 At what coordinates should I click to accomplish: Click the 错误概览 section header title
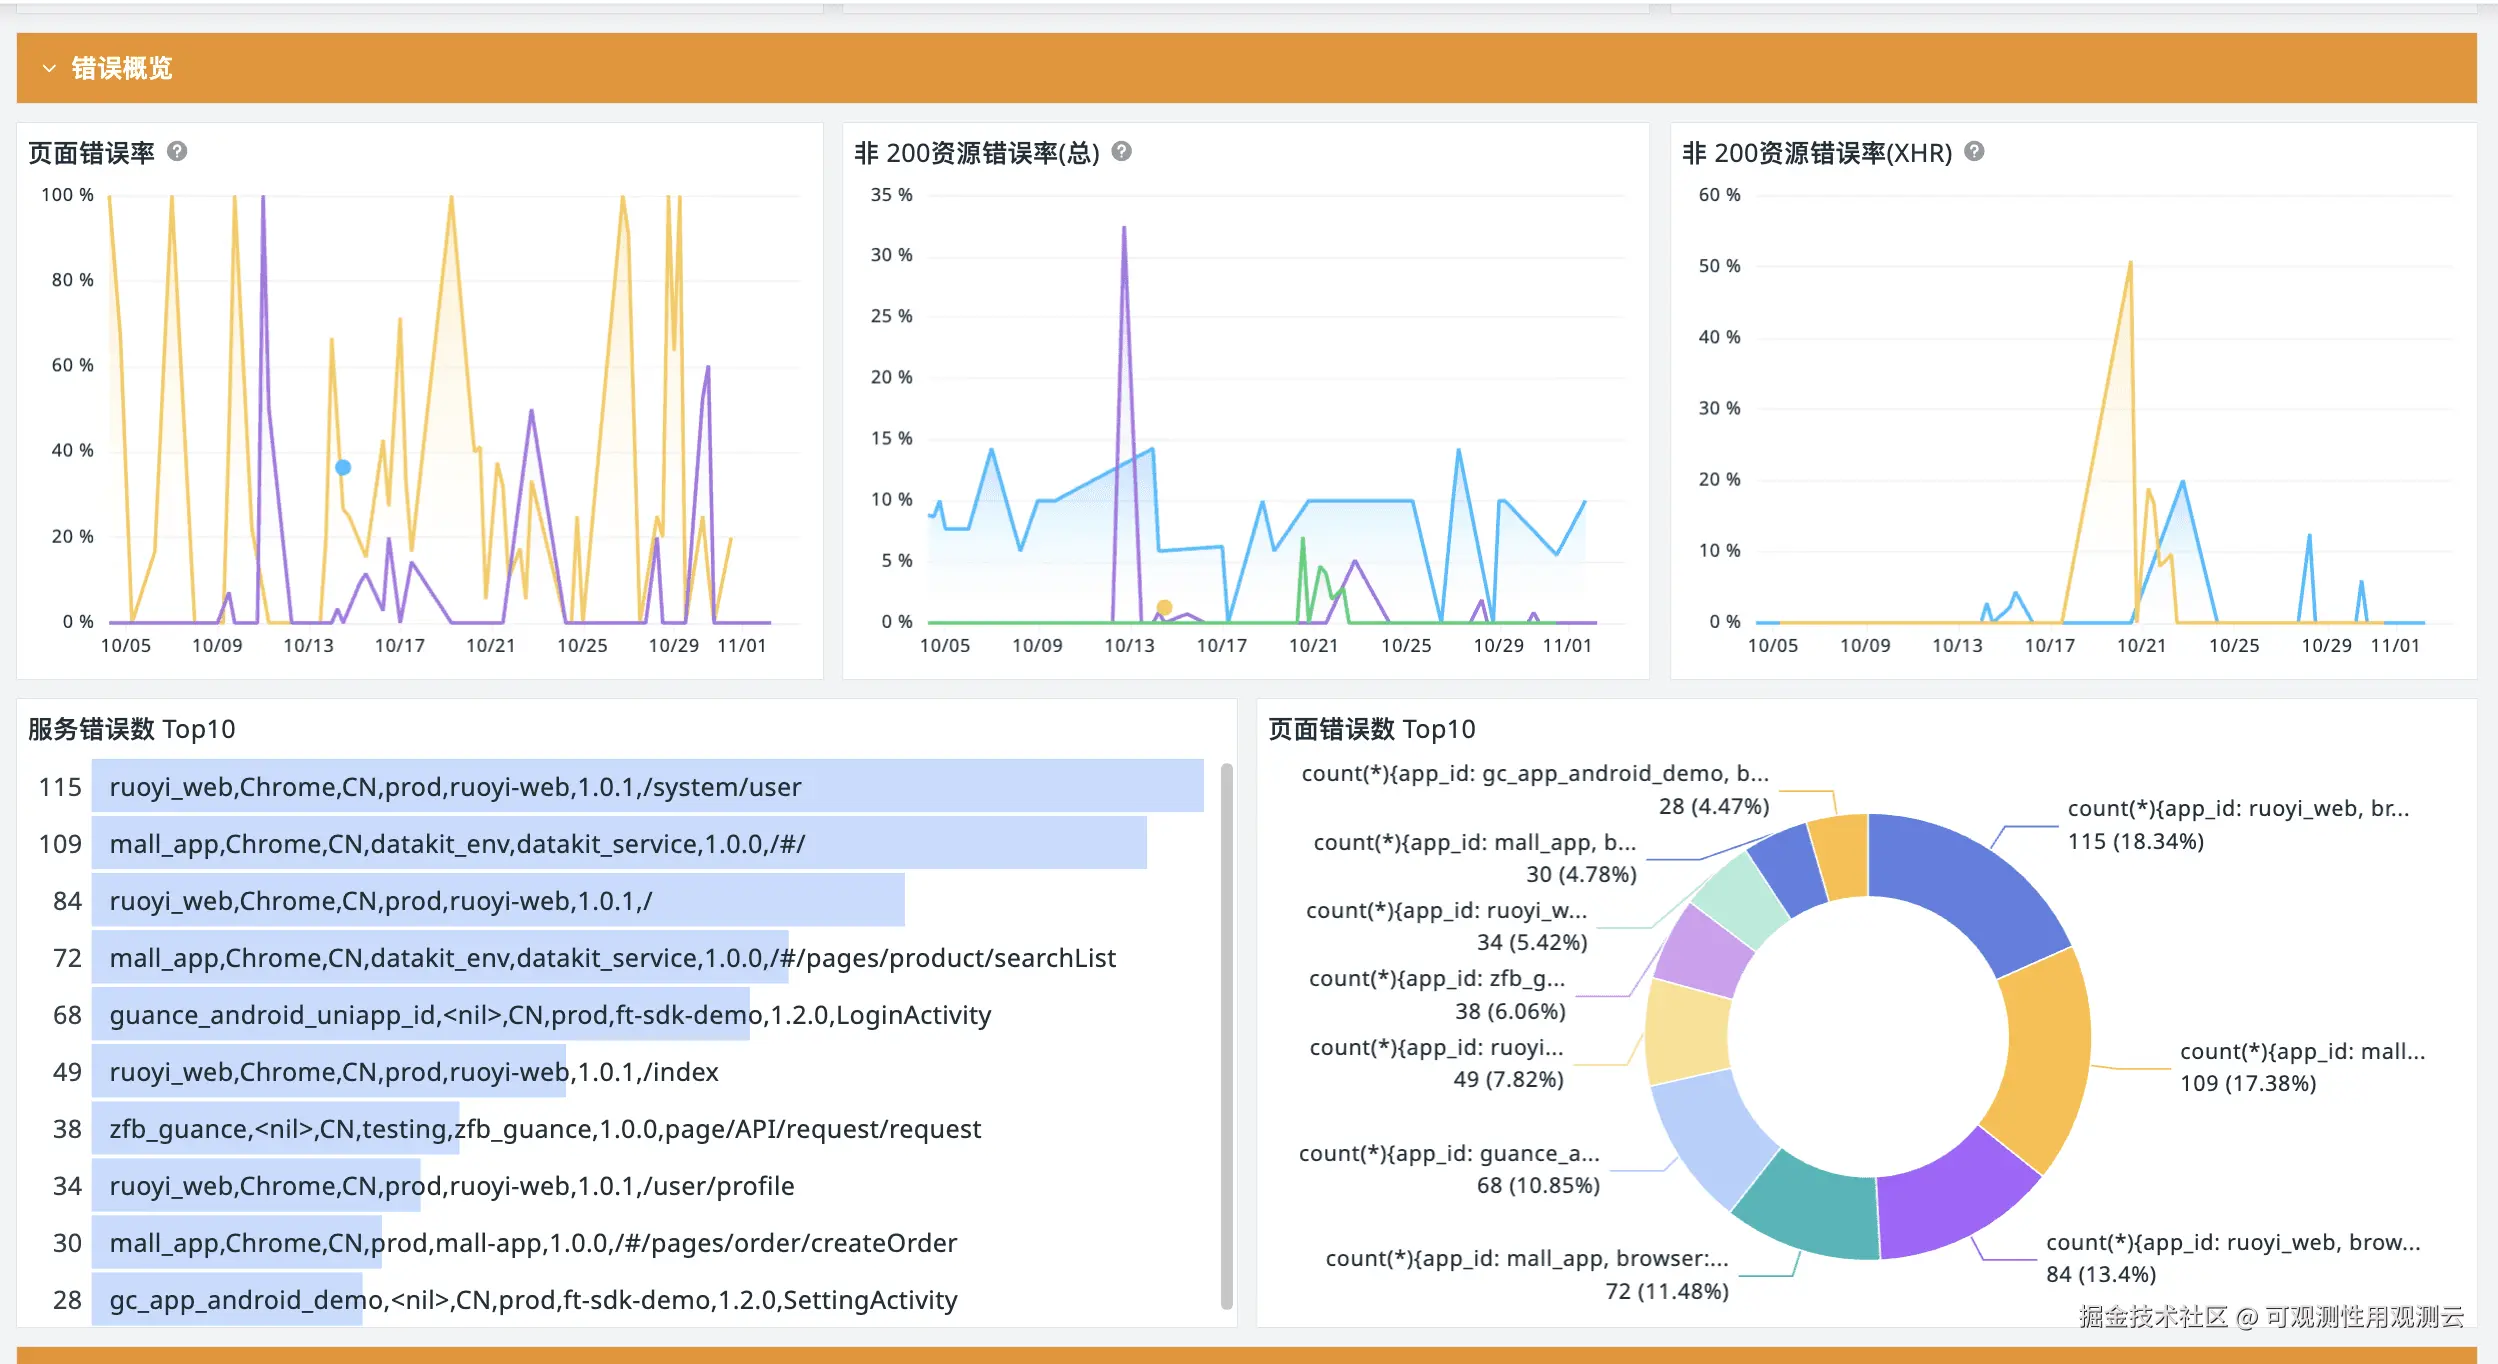tap(122, 68)
